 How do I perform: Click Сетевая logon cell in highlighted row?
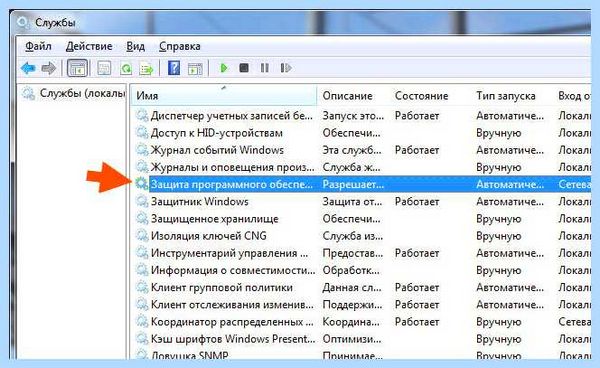point(575,184)
